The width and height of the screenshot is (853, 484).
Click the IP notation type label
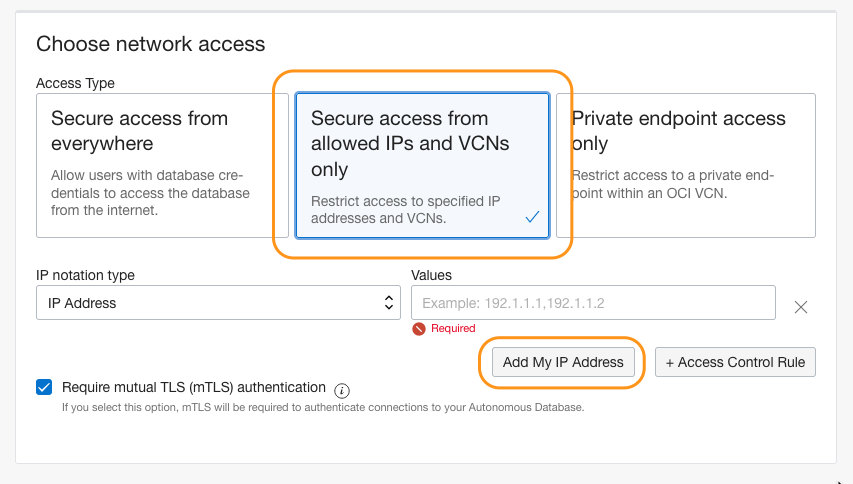[85, 275]
